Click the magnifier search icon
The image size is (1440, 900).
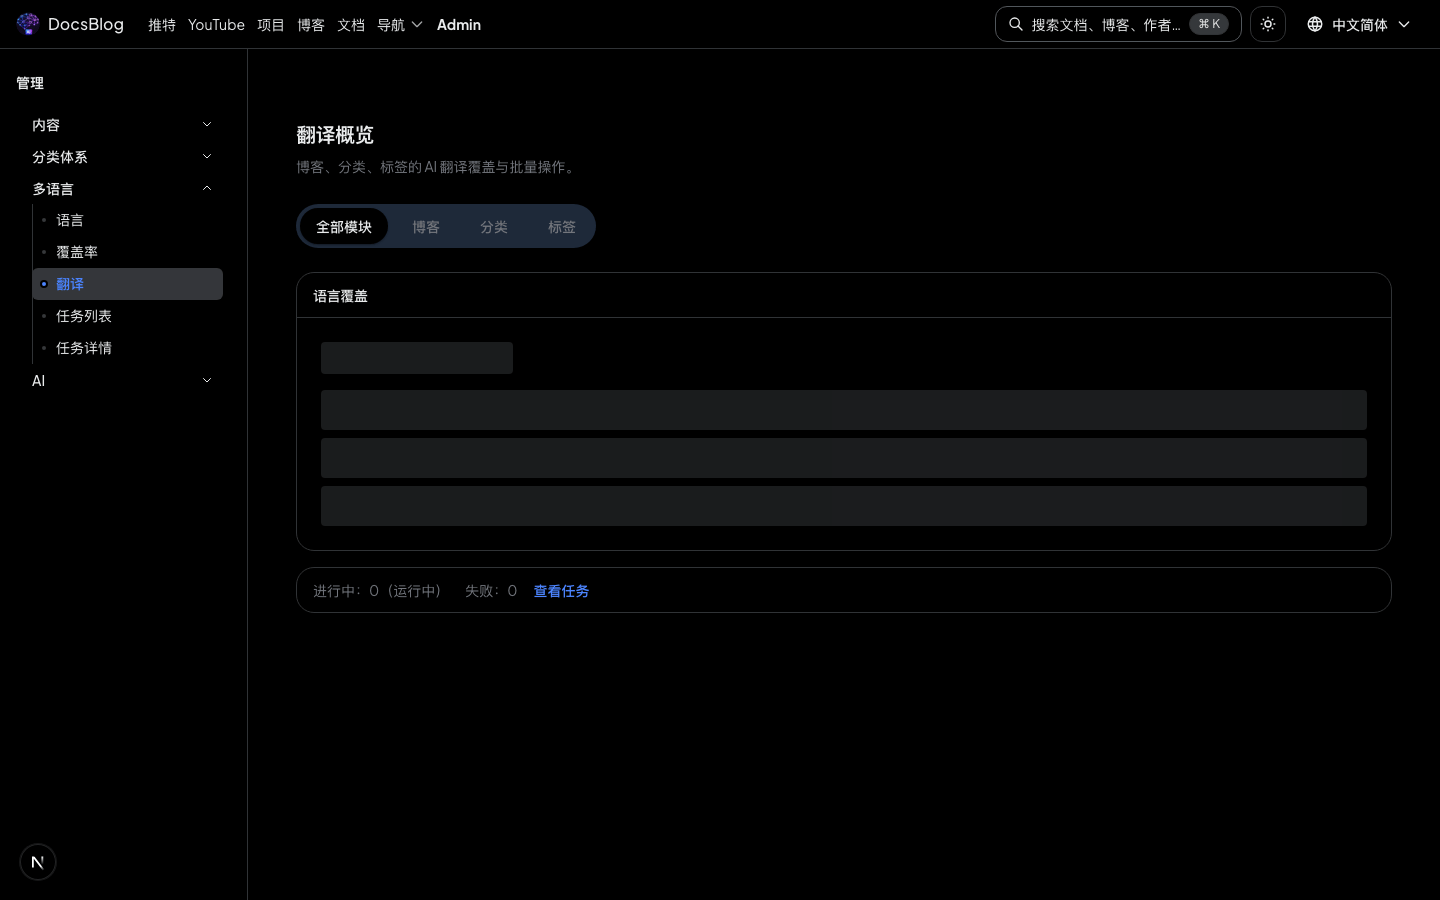[x=1016, y=24]
